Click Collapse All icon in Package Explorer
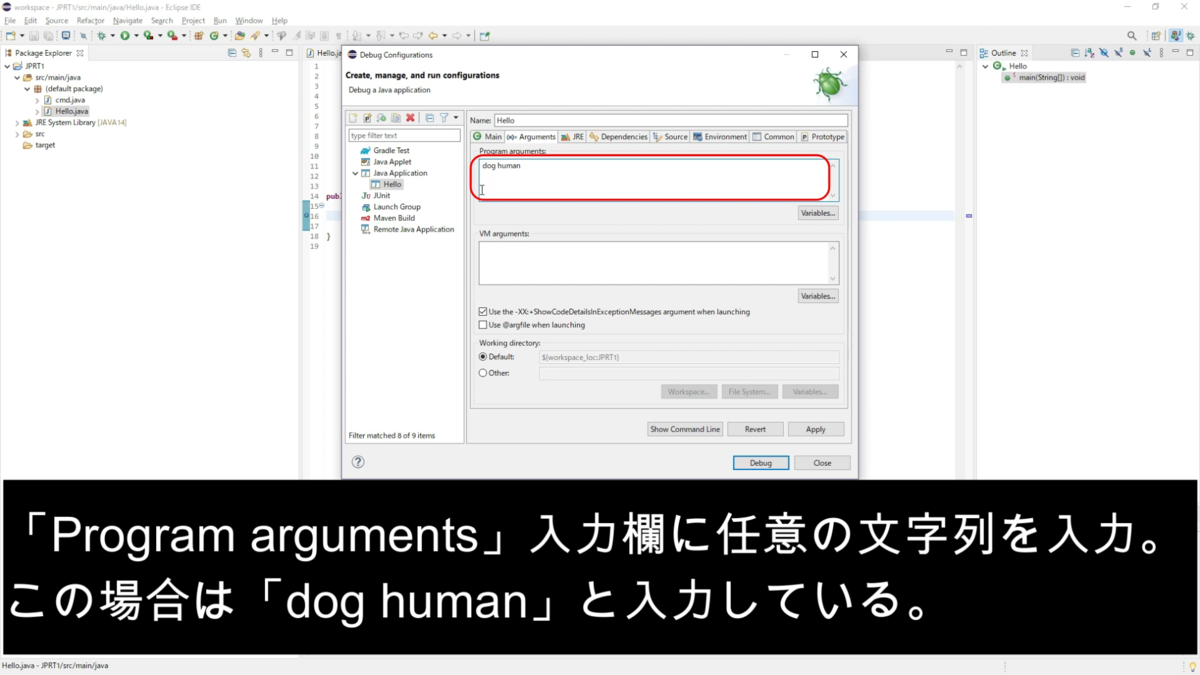1200x675 pixels. pyautogui.click(x=232, y=53)
